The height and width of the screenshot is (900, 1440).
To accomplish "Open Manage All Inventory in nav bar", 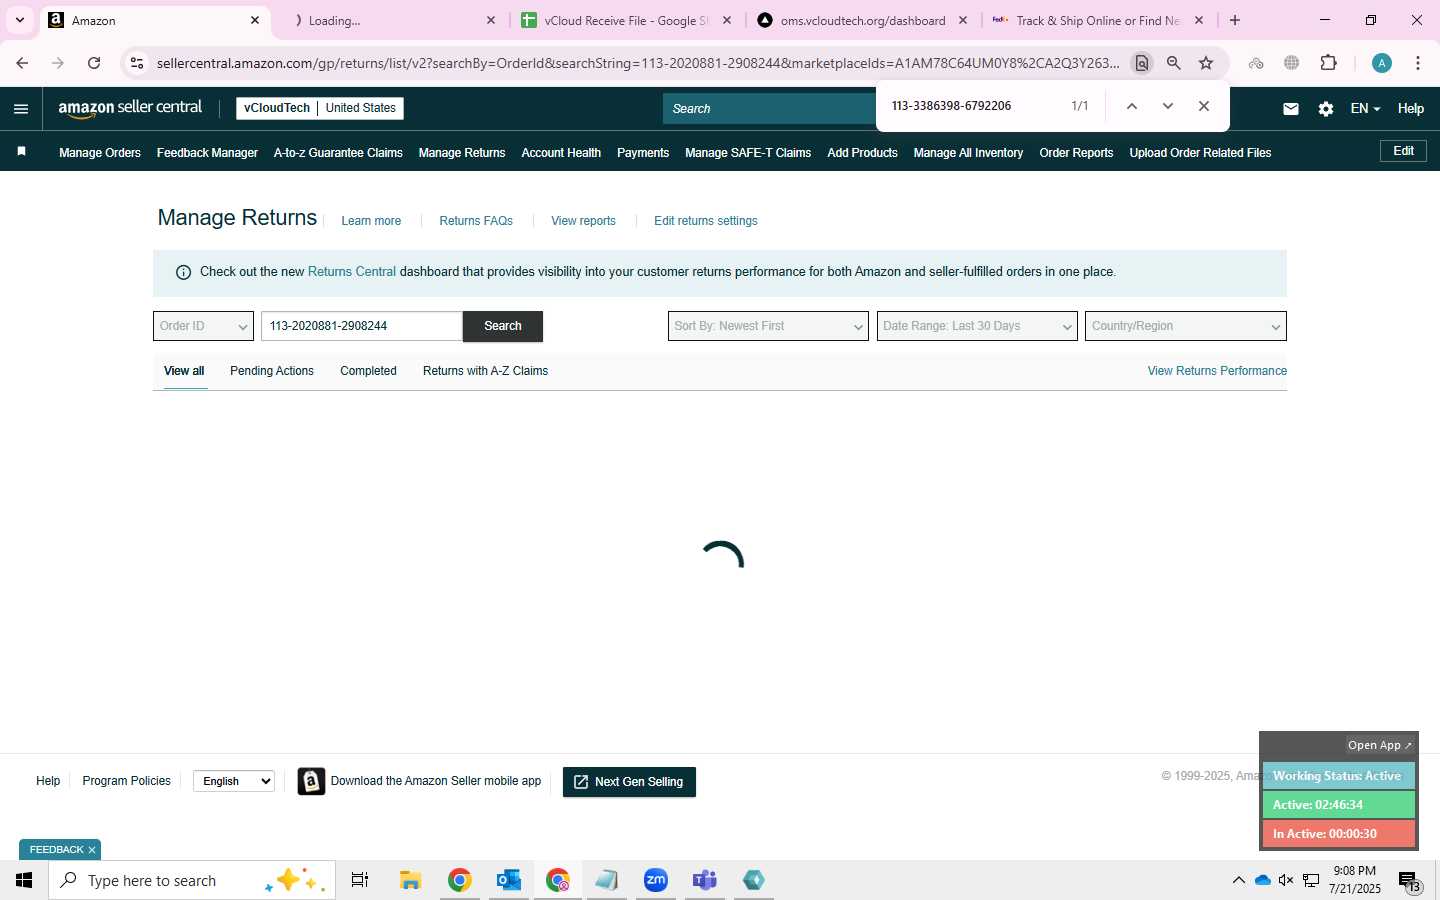I will 968,153.
